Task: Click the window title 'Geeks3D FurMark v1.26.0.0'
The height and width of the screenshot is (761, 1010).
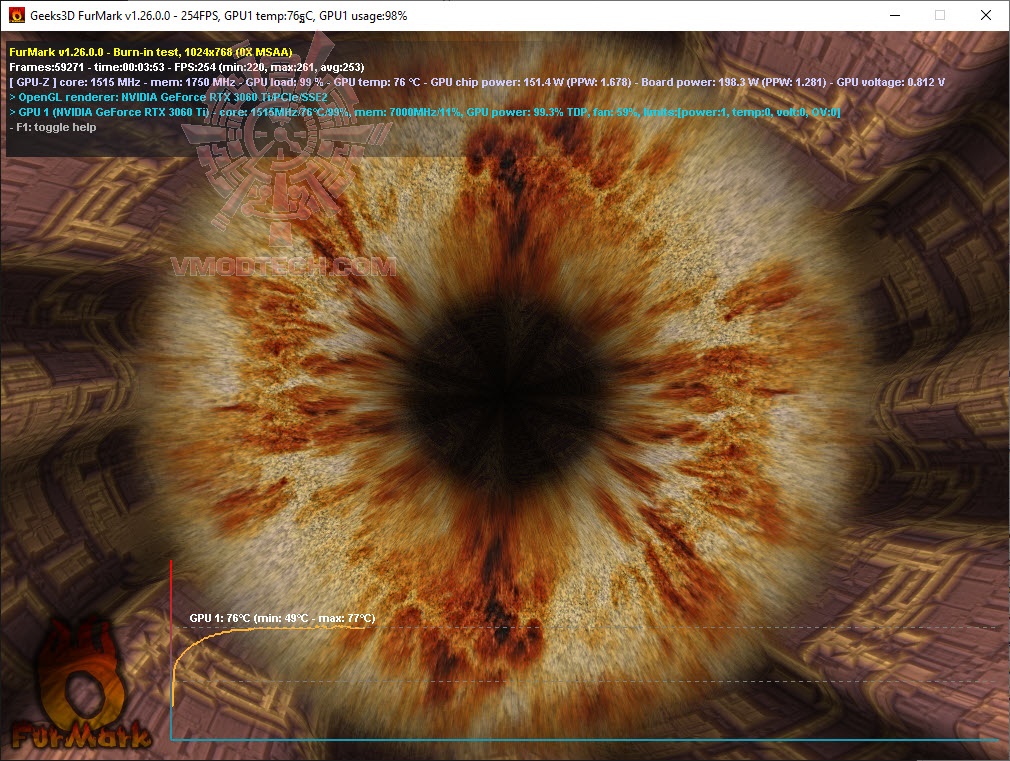Action: point(100,15)
